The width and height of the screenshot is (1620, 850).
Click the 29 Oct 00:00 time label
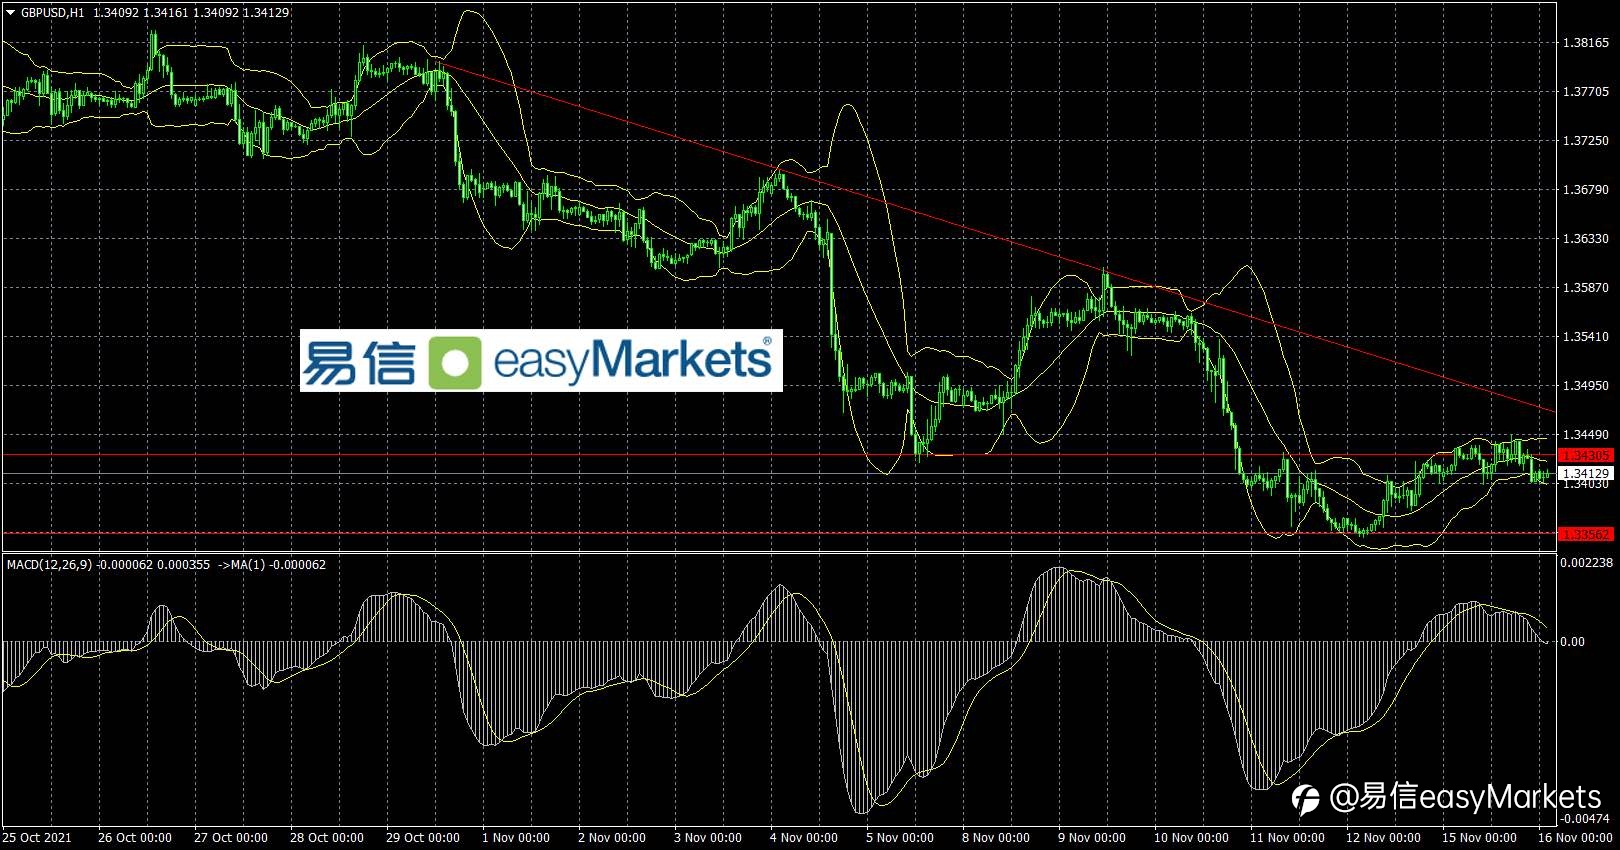tap(423, 838)
